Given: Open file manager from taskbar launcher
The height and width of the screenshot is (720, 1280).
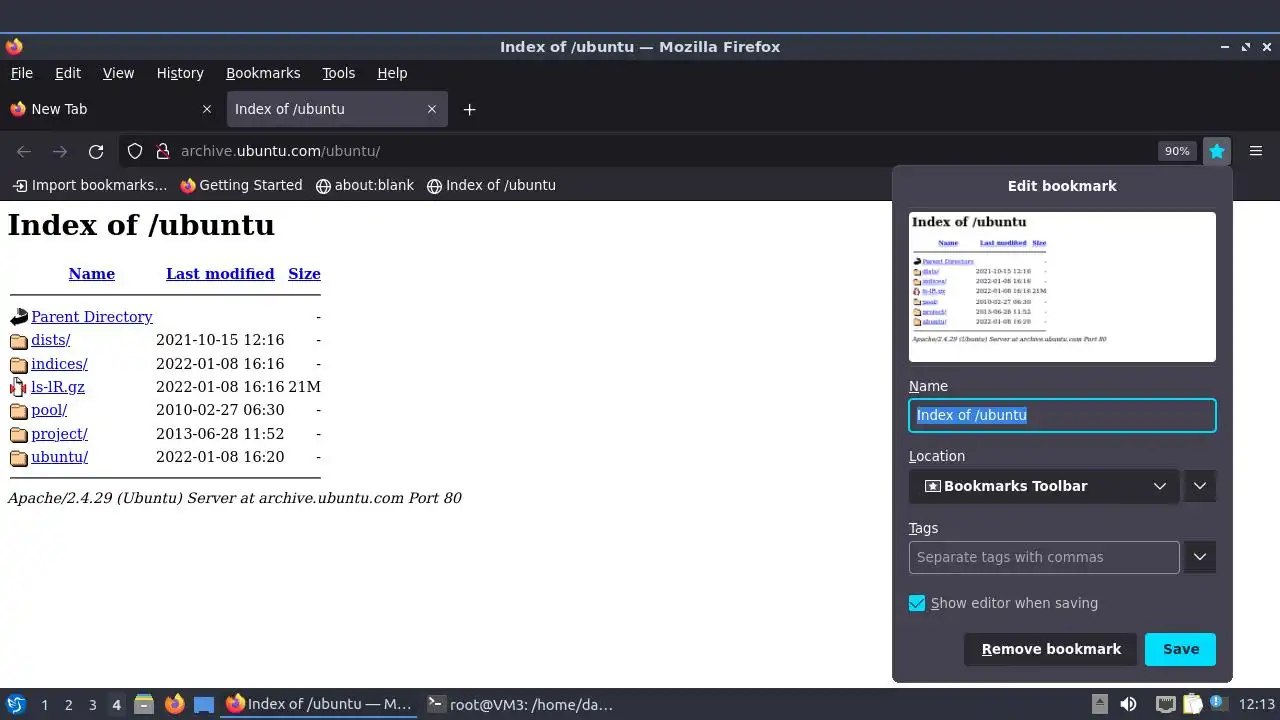Looking at the screenshot, I should [x=144, y=704].
